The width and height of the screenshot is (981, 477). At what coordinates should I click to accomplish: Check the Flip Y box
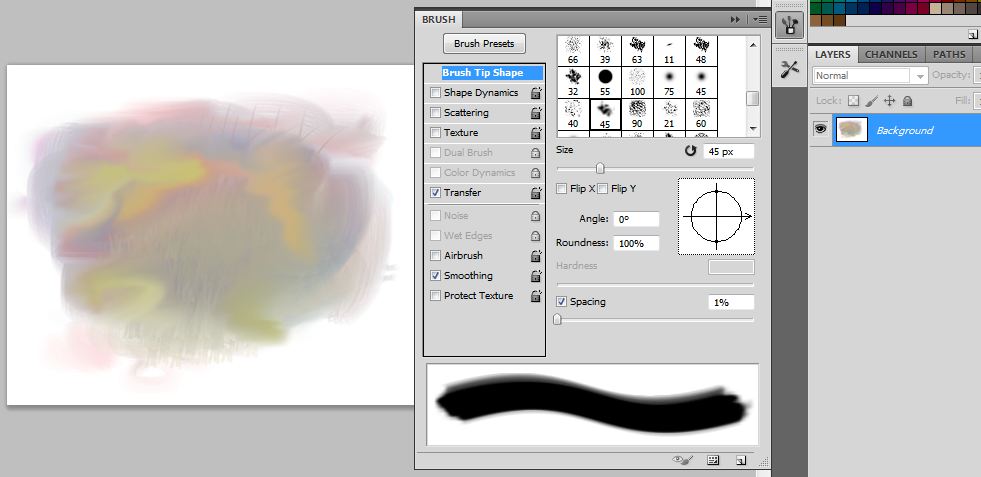tap(602, 188)
